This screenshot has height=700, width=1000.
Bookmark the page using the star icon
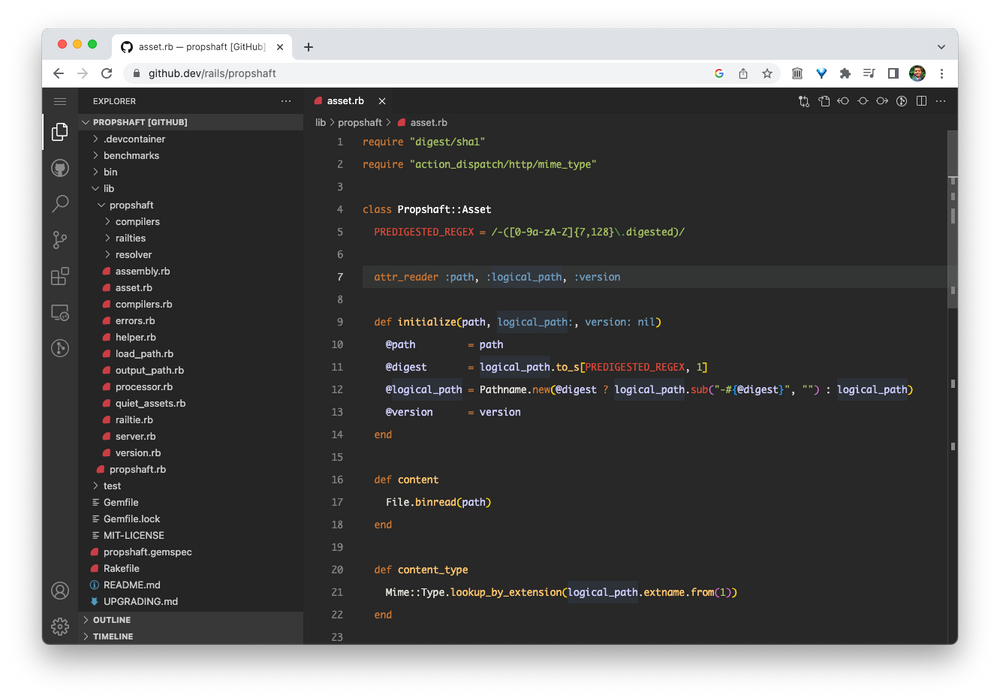click(767, 73)
